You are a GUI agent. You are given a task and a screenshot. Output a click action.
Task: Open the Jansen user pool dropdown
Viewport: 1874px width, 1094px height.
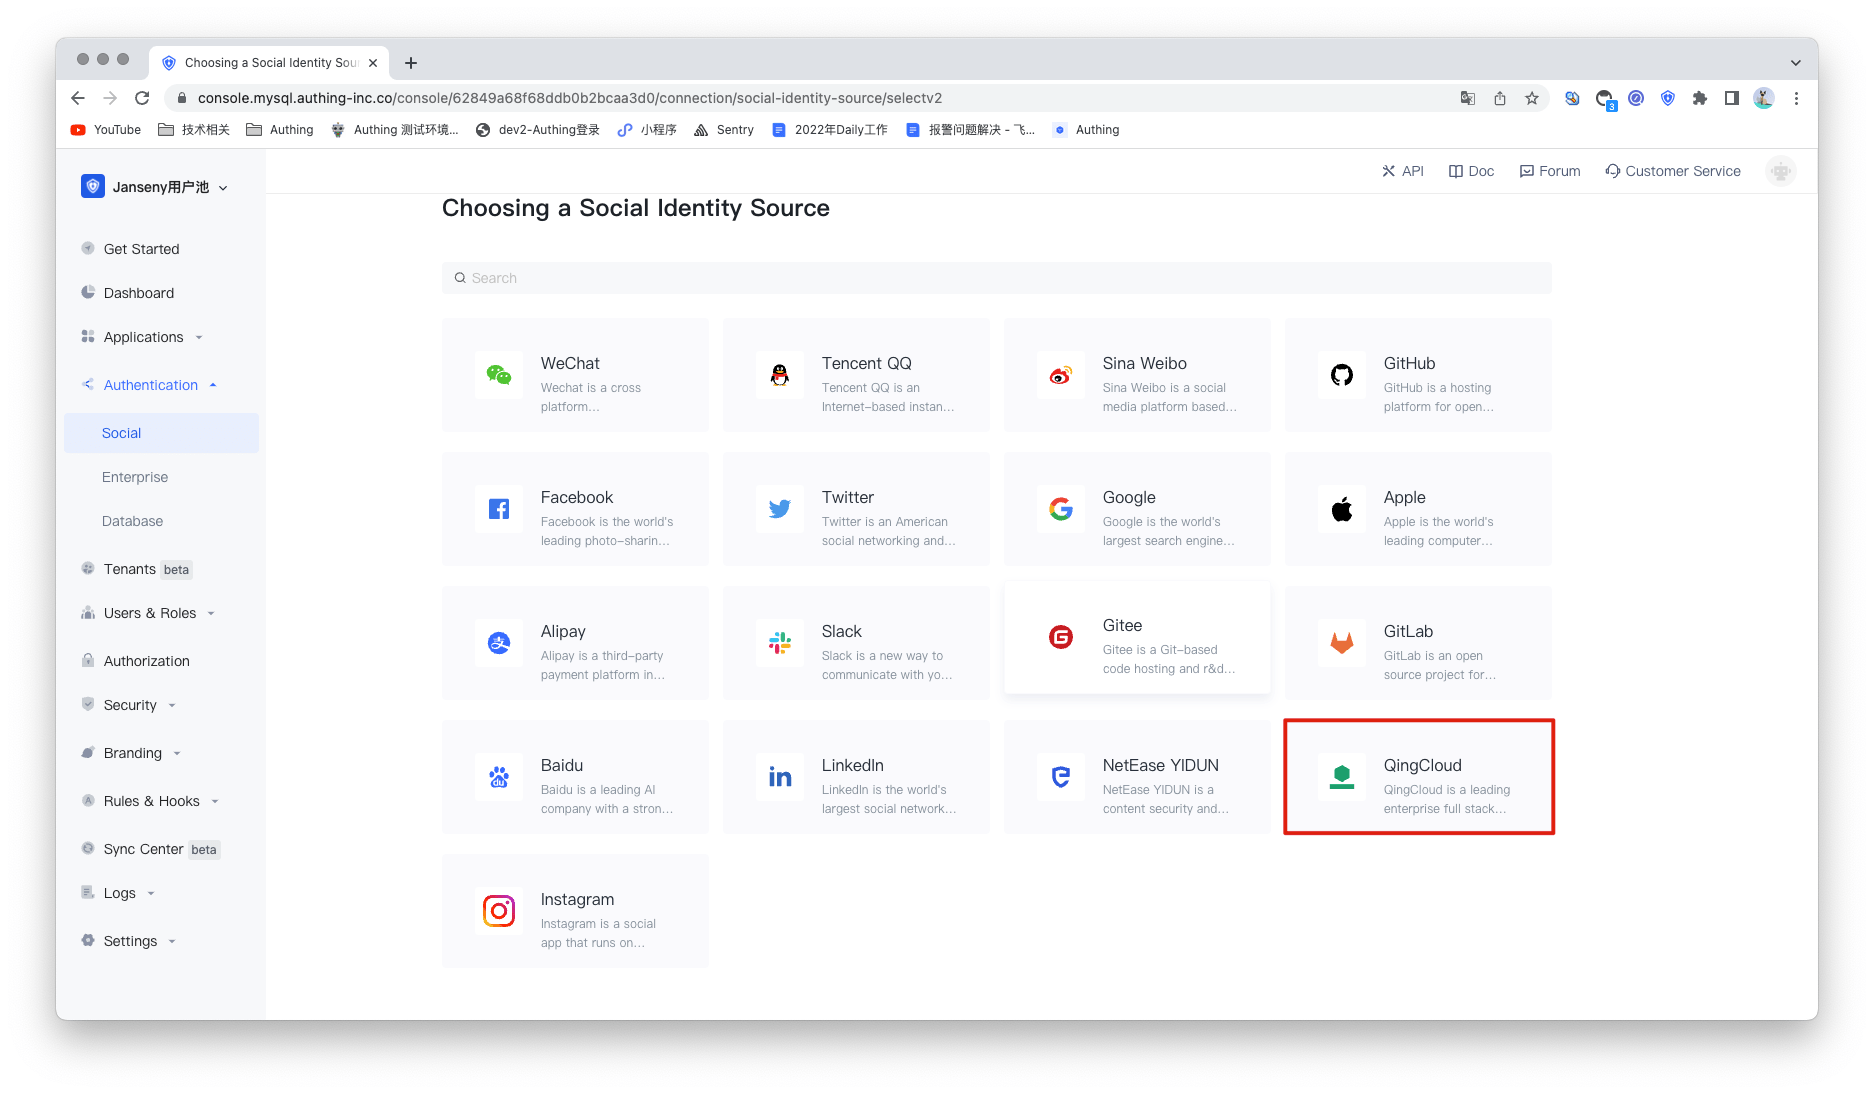(156, 187)
